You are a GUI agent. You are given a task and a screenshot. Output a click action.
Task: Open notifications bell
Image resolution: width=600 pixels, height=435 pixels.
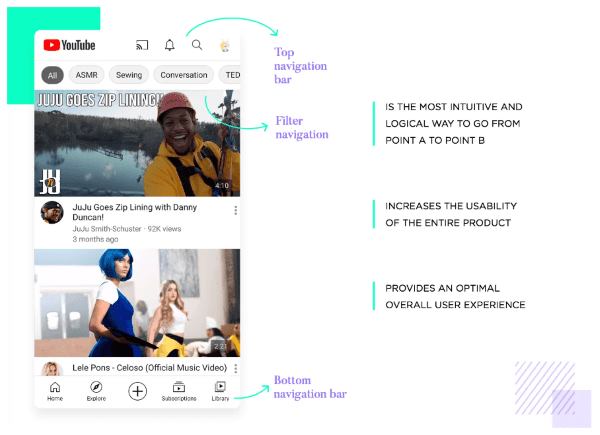tap(169, 45)
